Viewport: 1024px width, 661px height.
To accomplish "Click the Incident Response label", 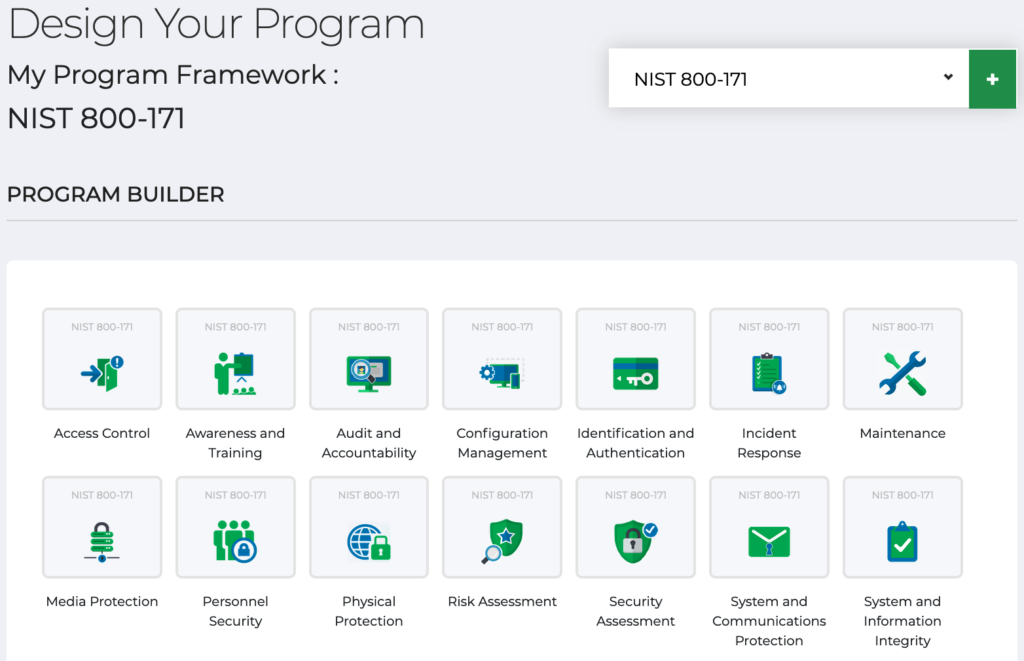I will click(x=769, y=443).
